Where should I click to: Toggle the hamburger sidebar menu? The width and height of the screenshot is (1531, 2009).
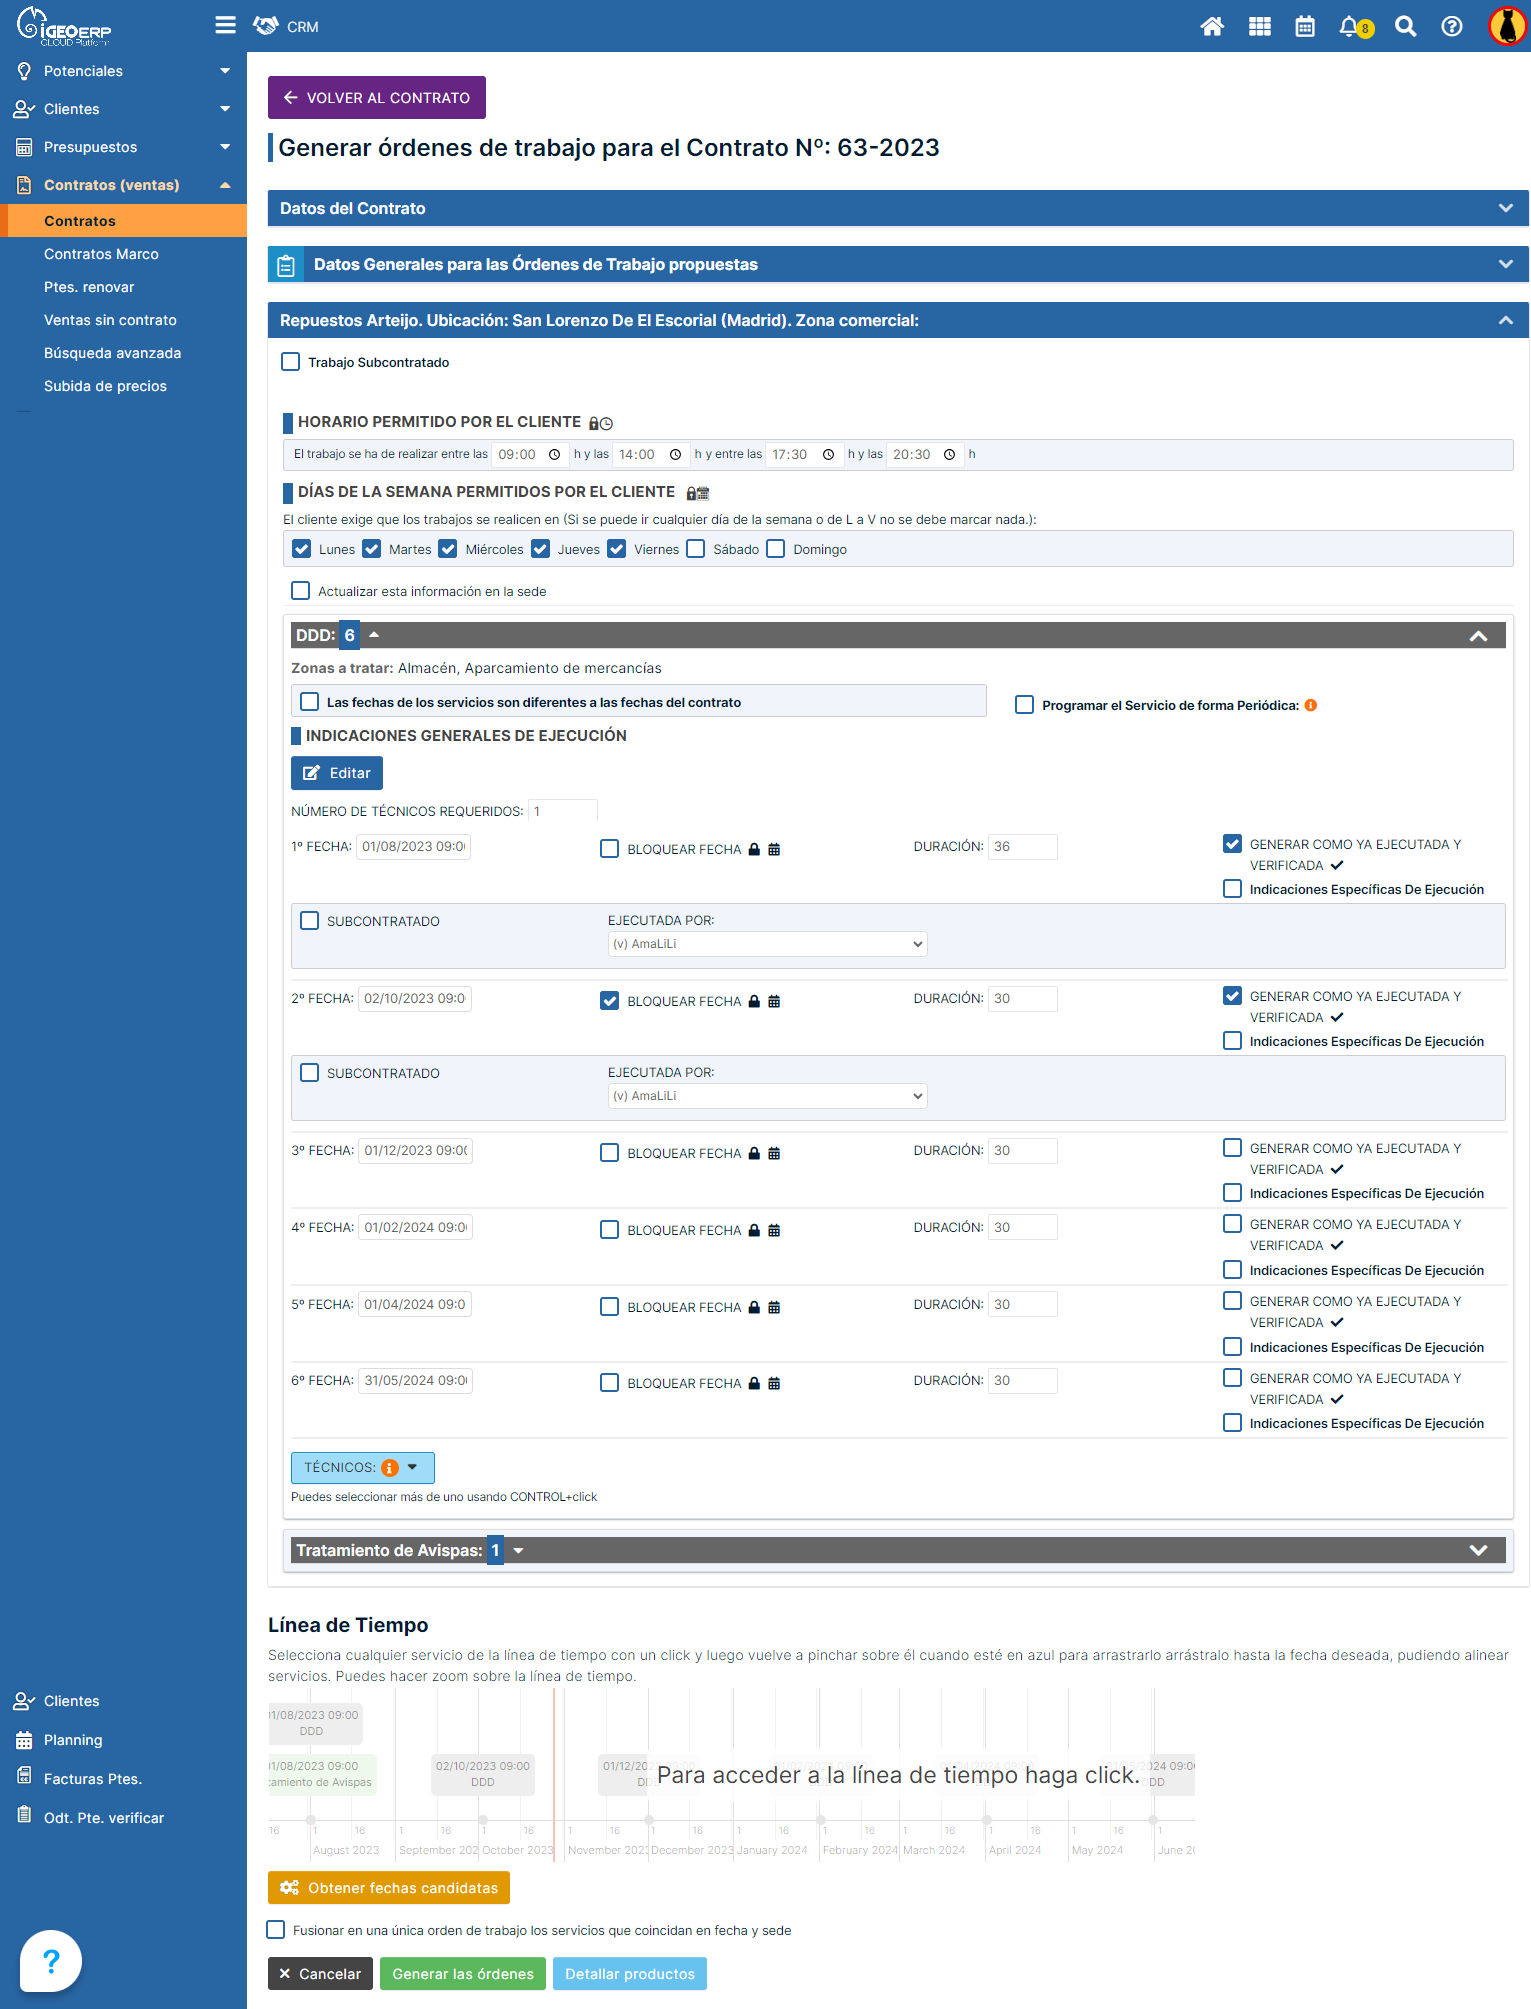point(225,25)
